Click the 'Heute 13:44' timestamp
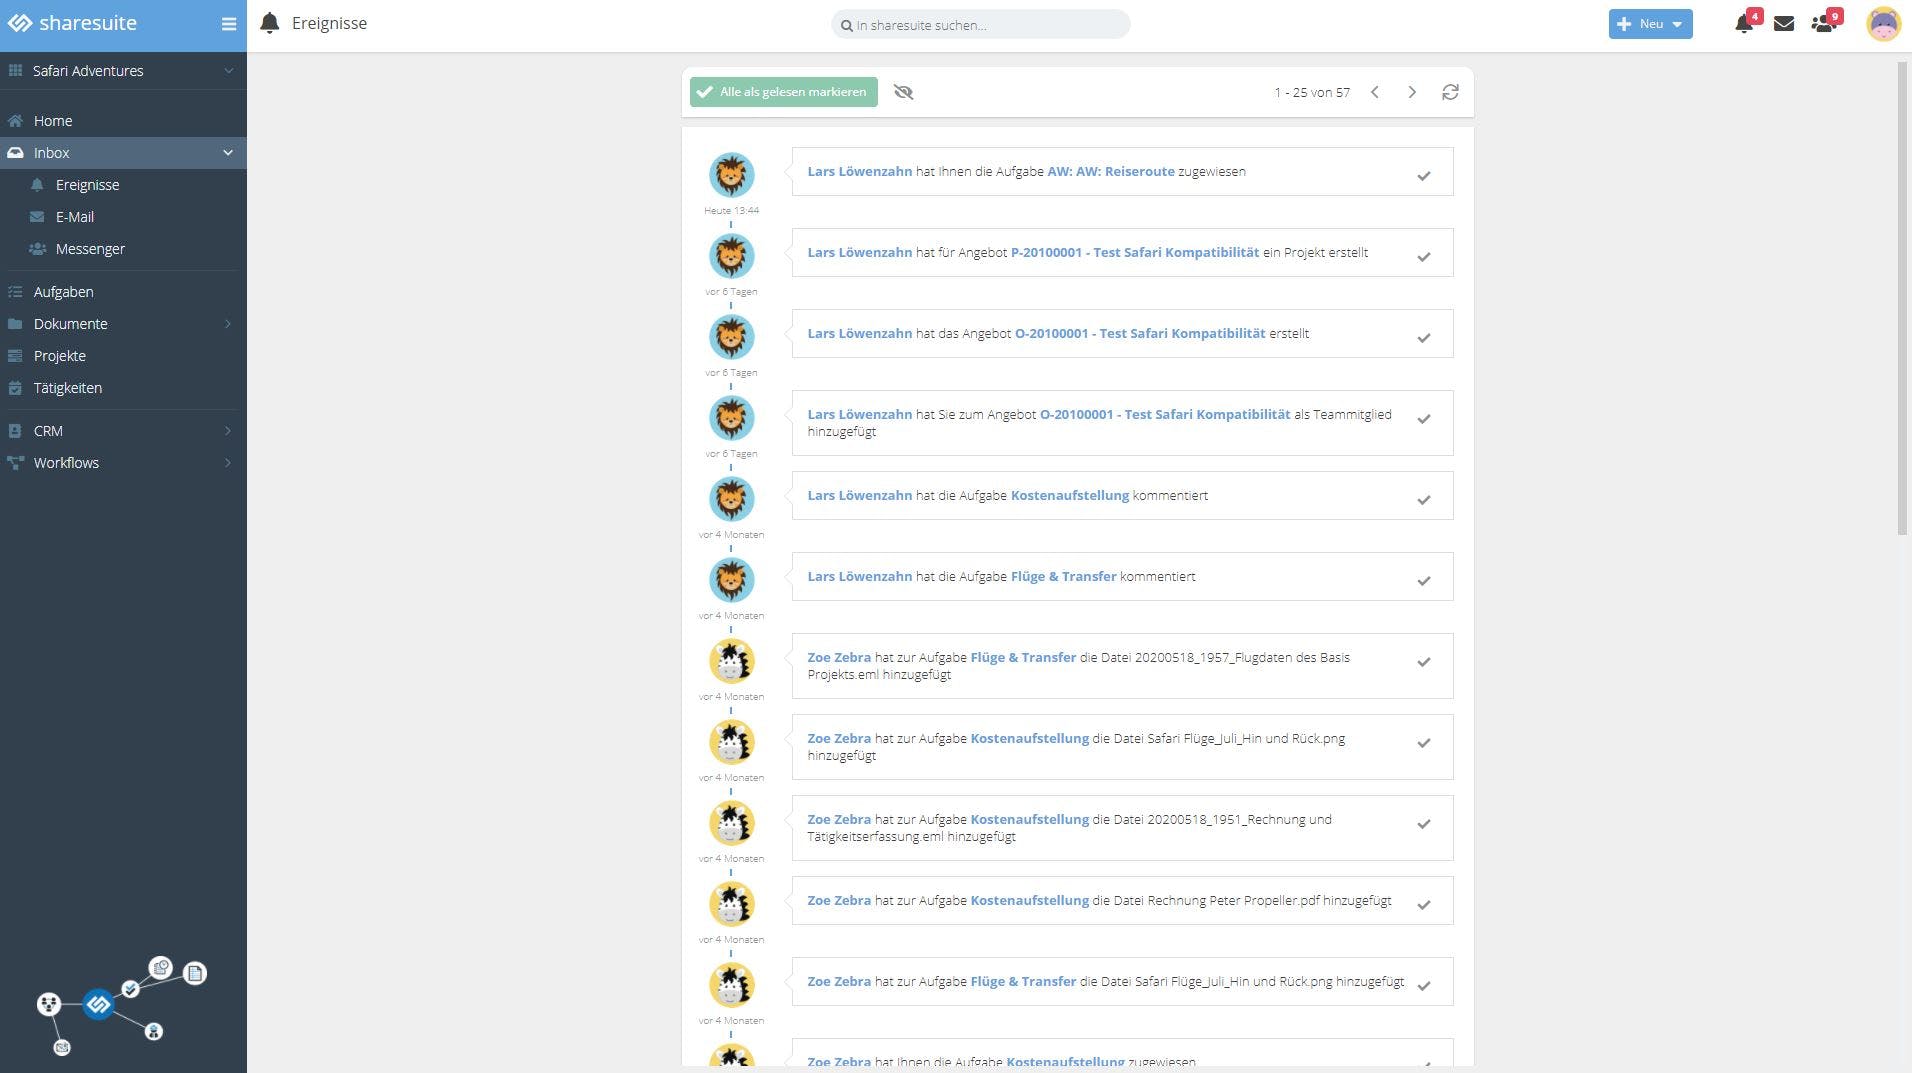This screenshot has height=1073, width=1912. [731, 211]
